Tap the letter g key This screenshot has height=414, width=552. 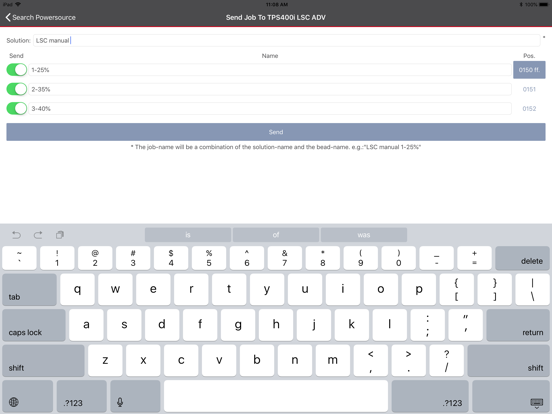pyautogui.click(x=238, y=325)
